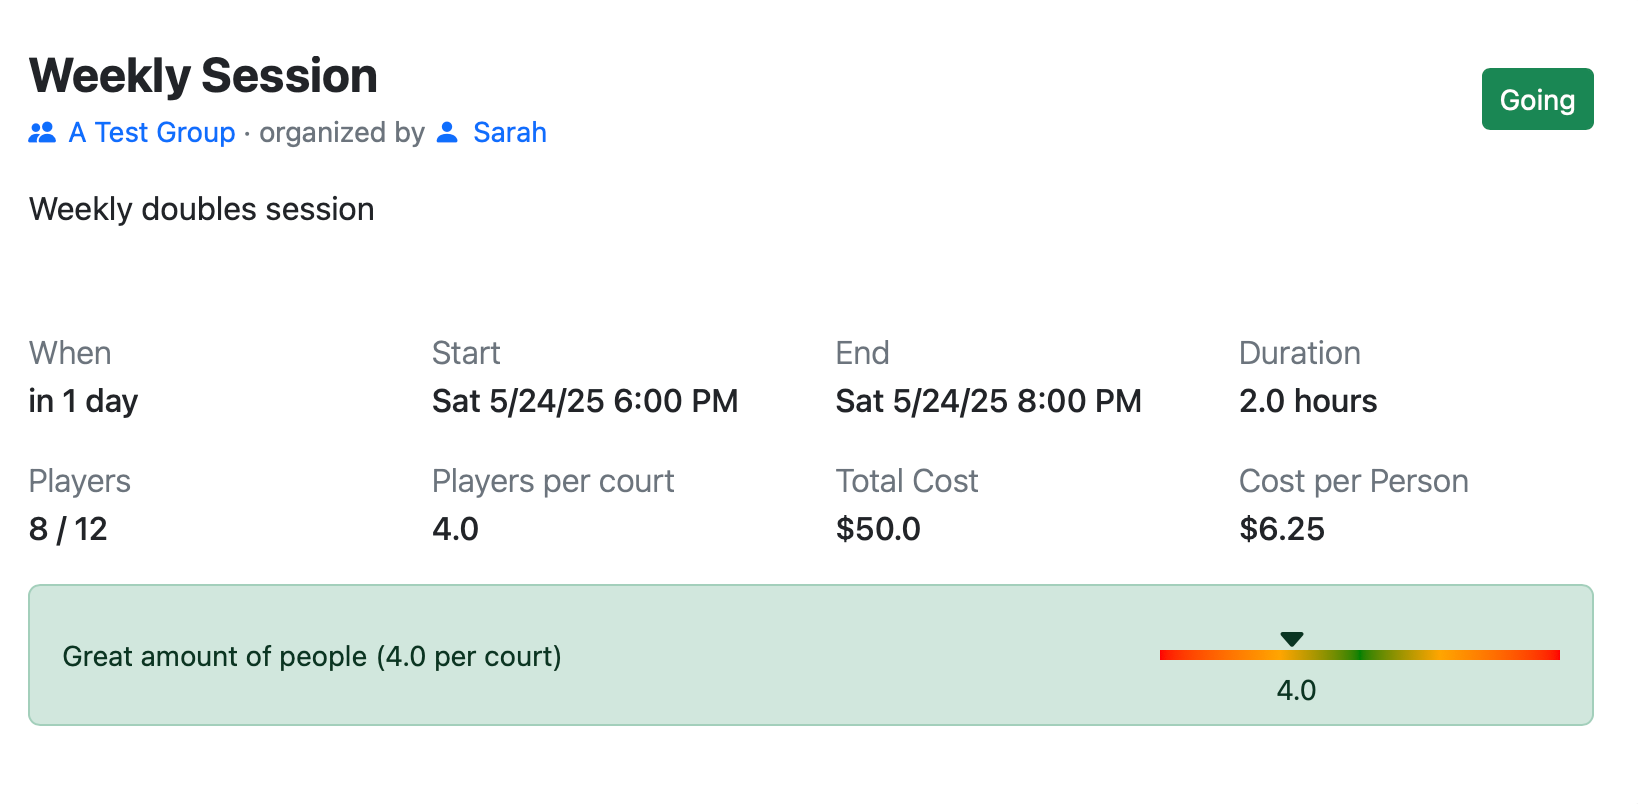Click the Weekly Session heading
Screen dimensions: 1638x804
point(203,76)
